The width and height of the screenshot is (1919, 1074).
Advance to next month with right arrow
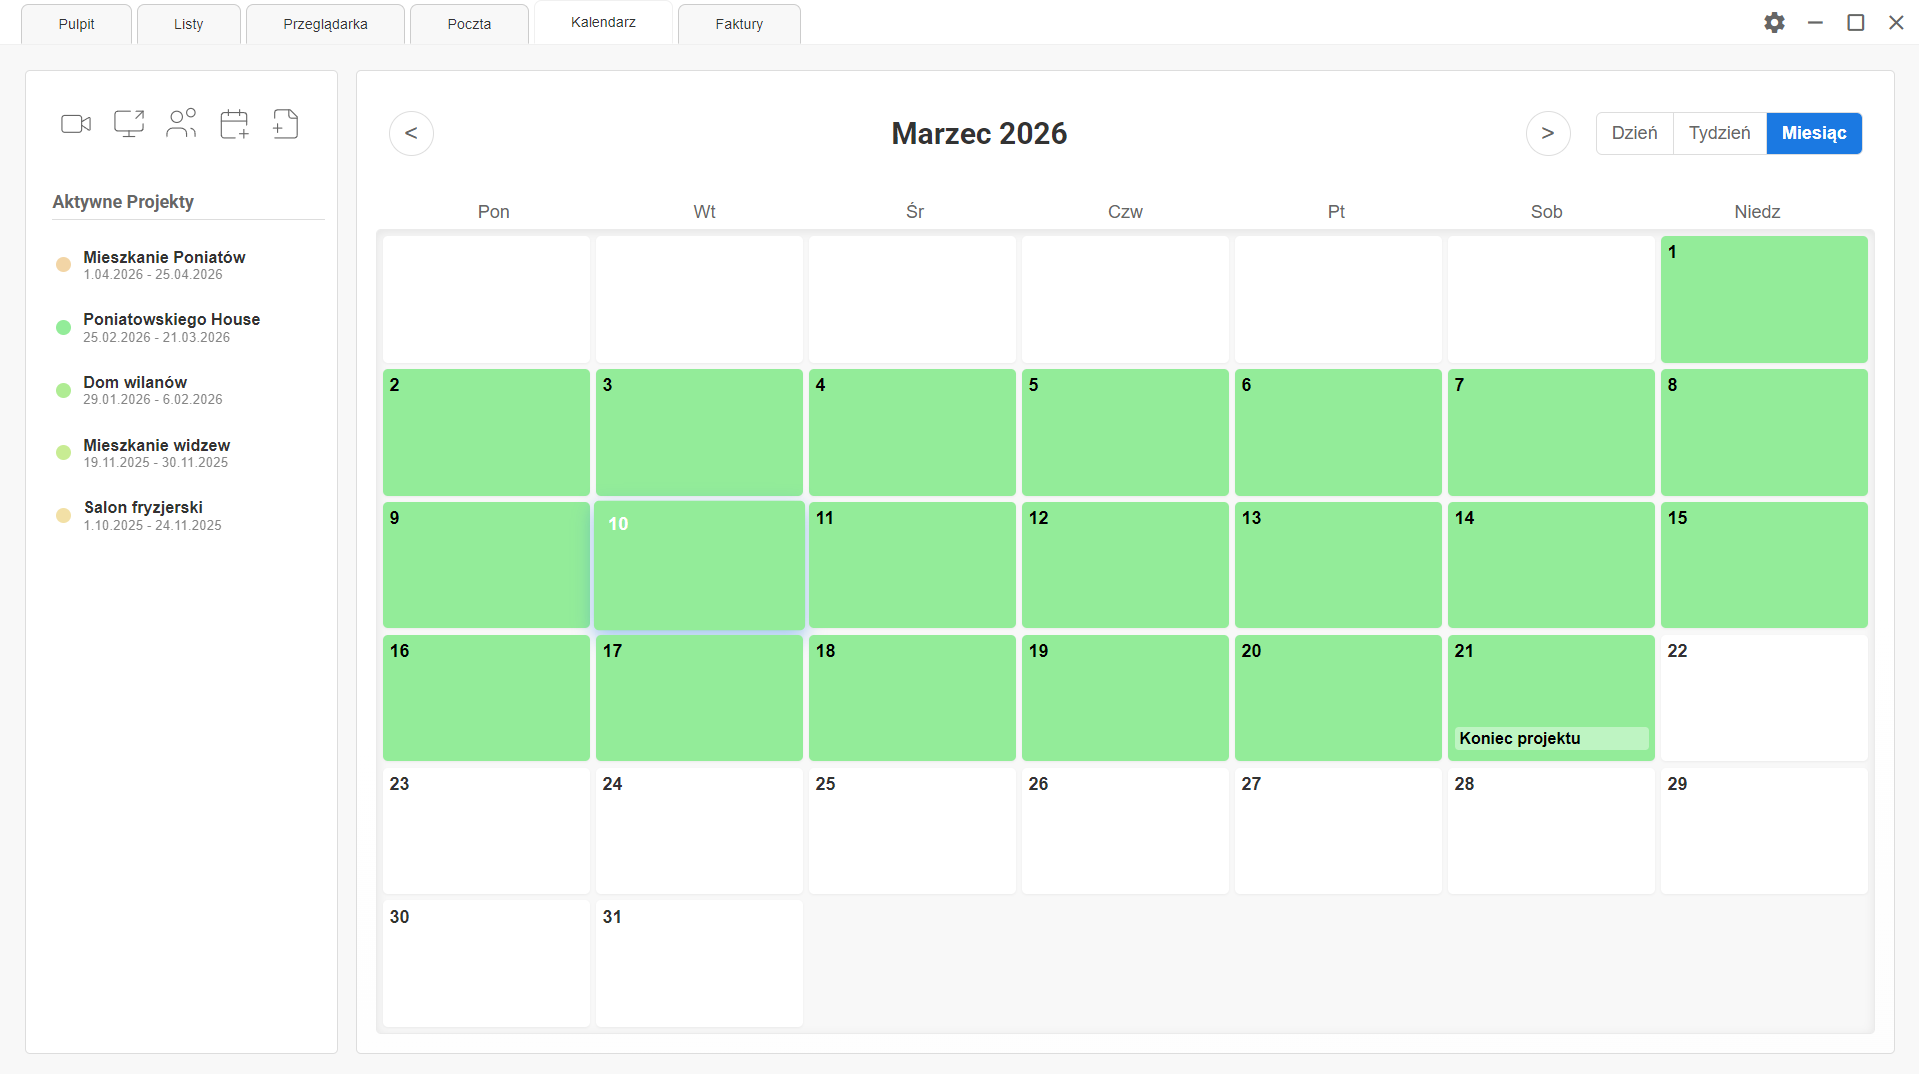coord(1547,133)
